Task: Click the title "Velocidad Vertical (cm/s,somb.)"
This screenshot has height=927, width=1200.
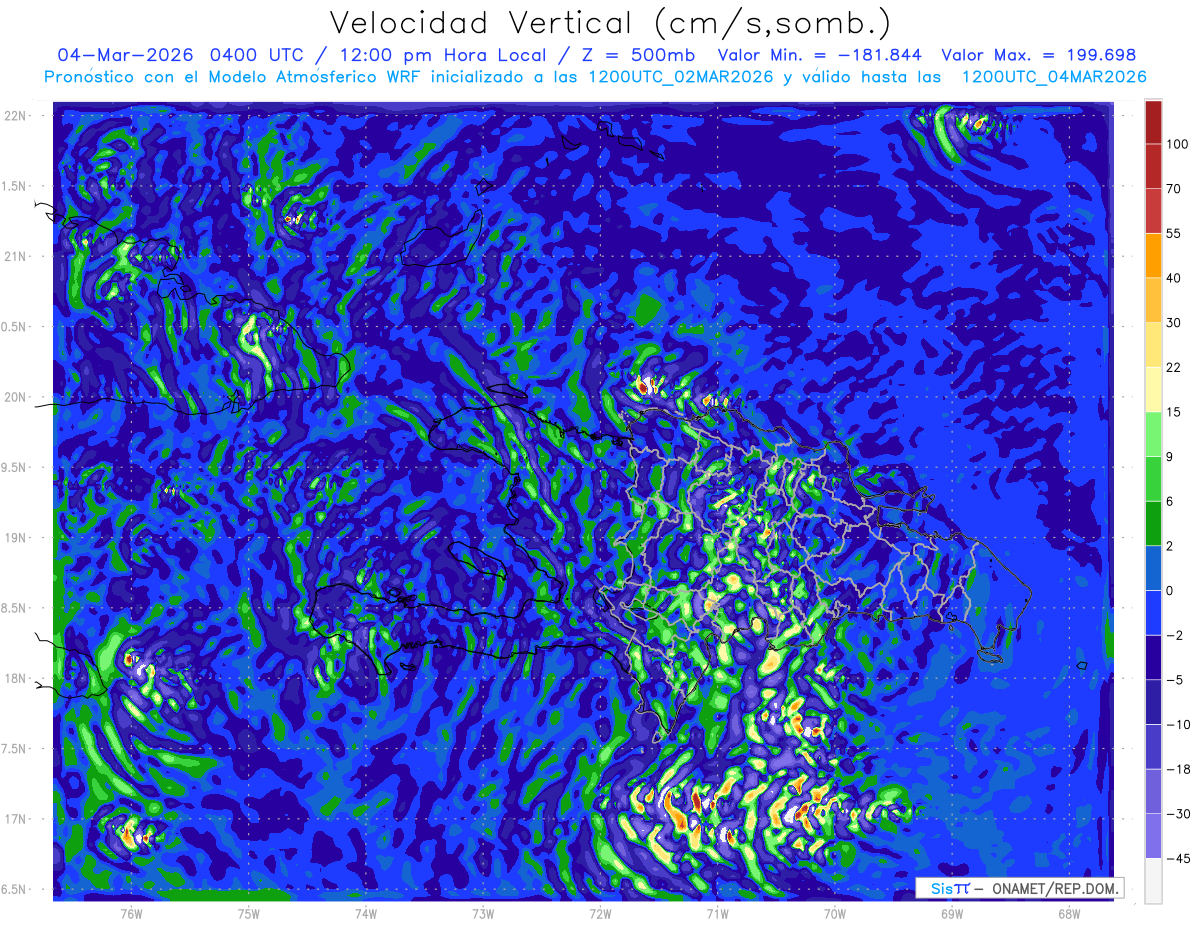Action: click(611, 23)
